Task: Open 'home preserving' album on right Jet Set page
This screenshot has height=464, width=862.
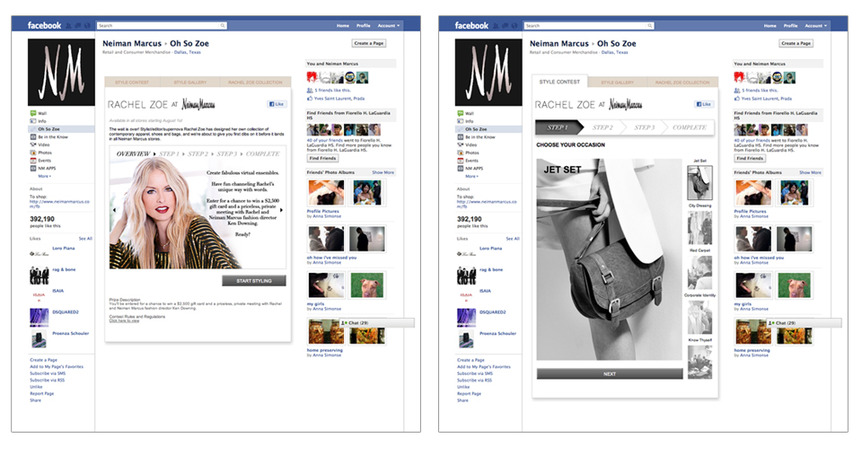Action: tap(752, 350)
